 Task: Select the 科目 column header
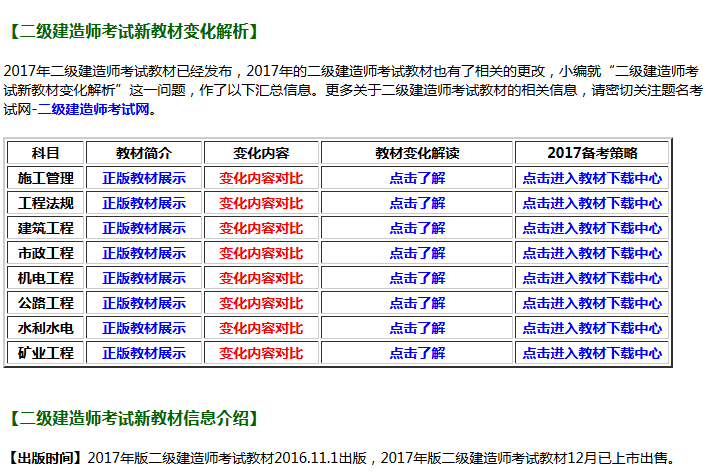(x=45, y=153)
